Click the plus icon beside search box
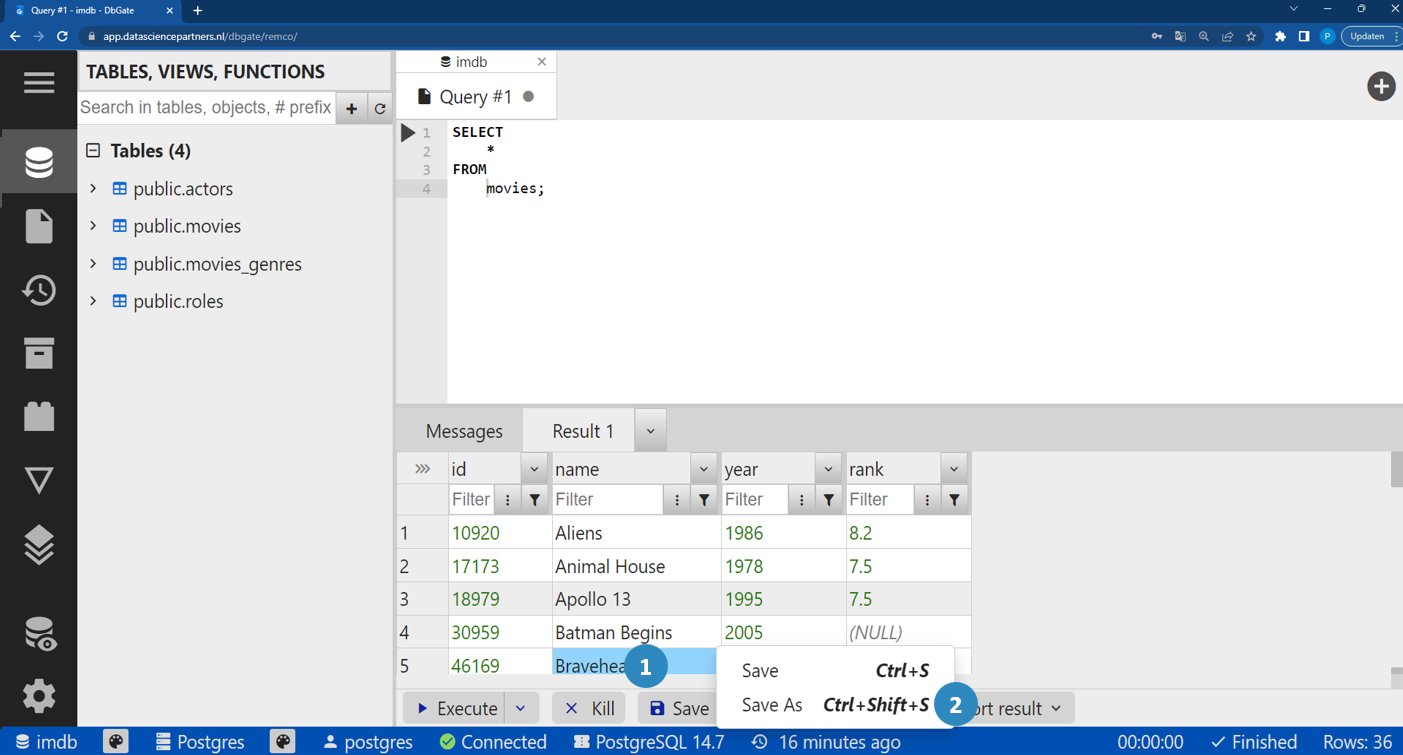This screenshot has height=755, width=1403. point(351,108)
